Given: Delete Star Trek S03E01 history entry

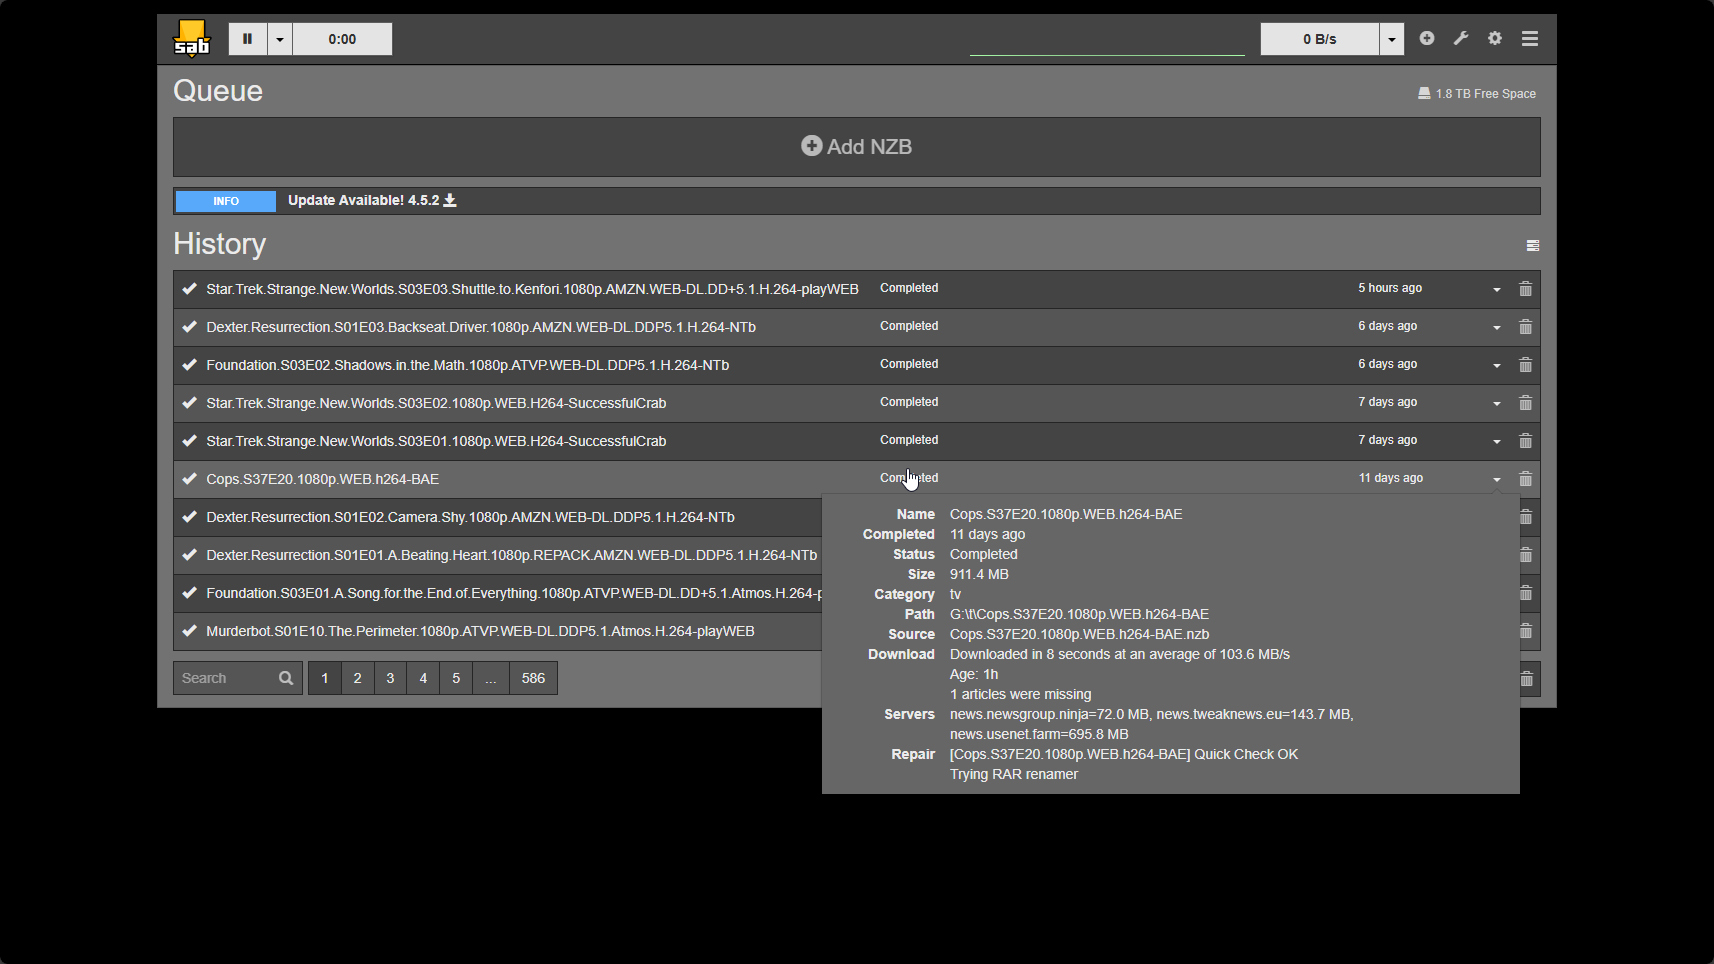Looking at the screenshot, I should coord(1525,441).
